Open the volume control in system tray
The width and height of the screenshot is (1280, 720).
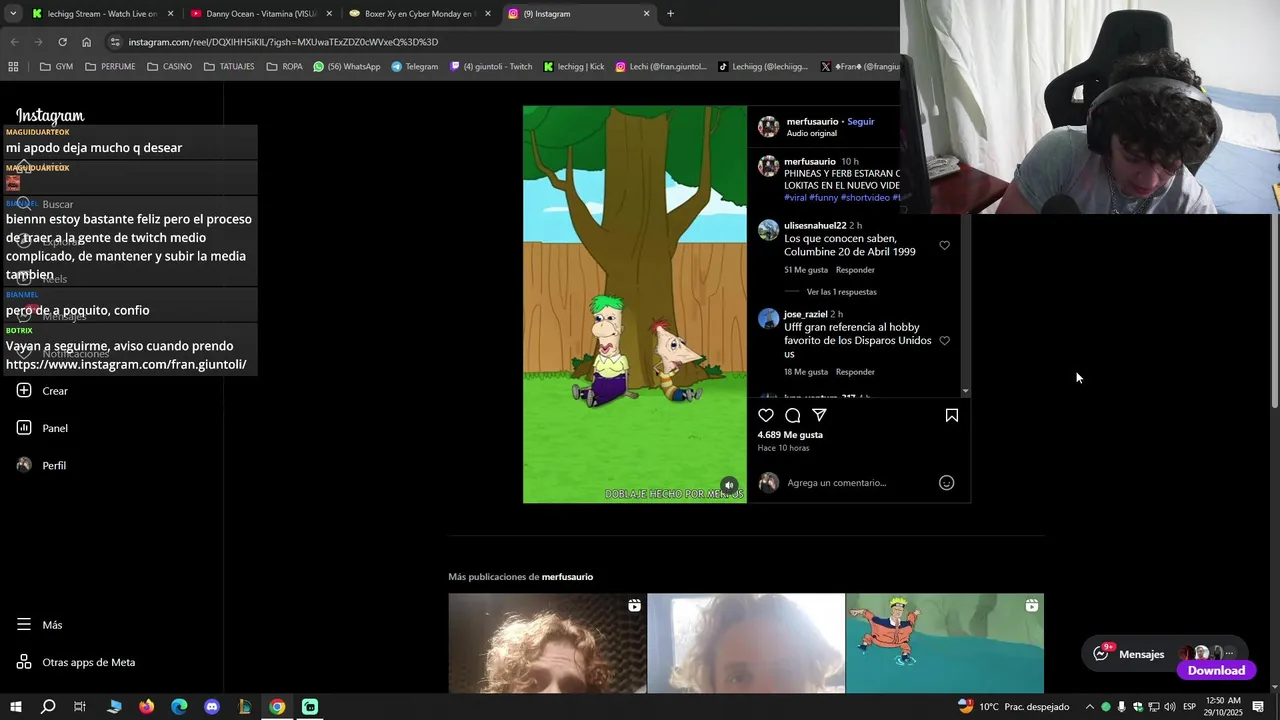pos(1170,707)
